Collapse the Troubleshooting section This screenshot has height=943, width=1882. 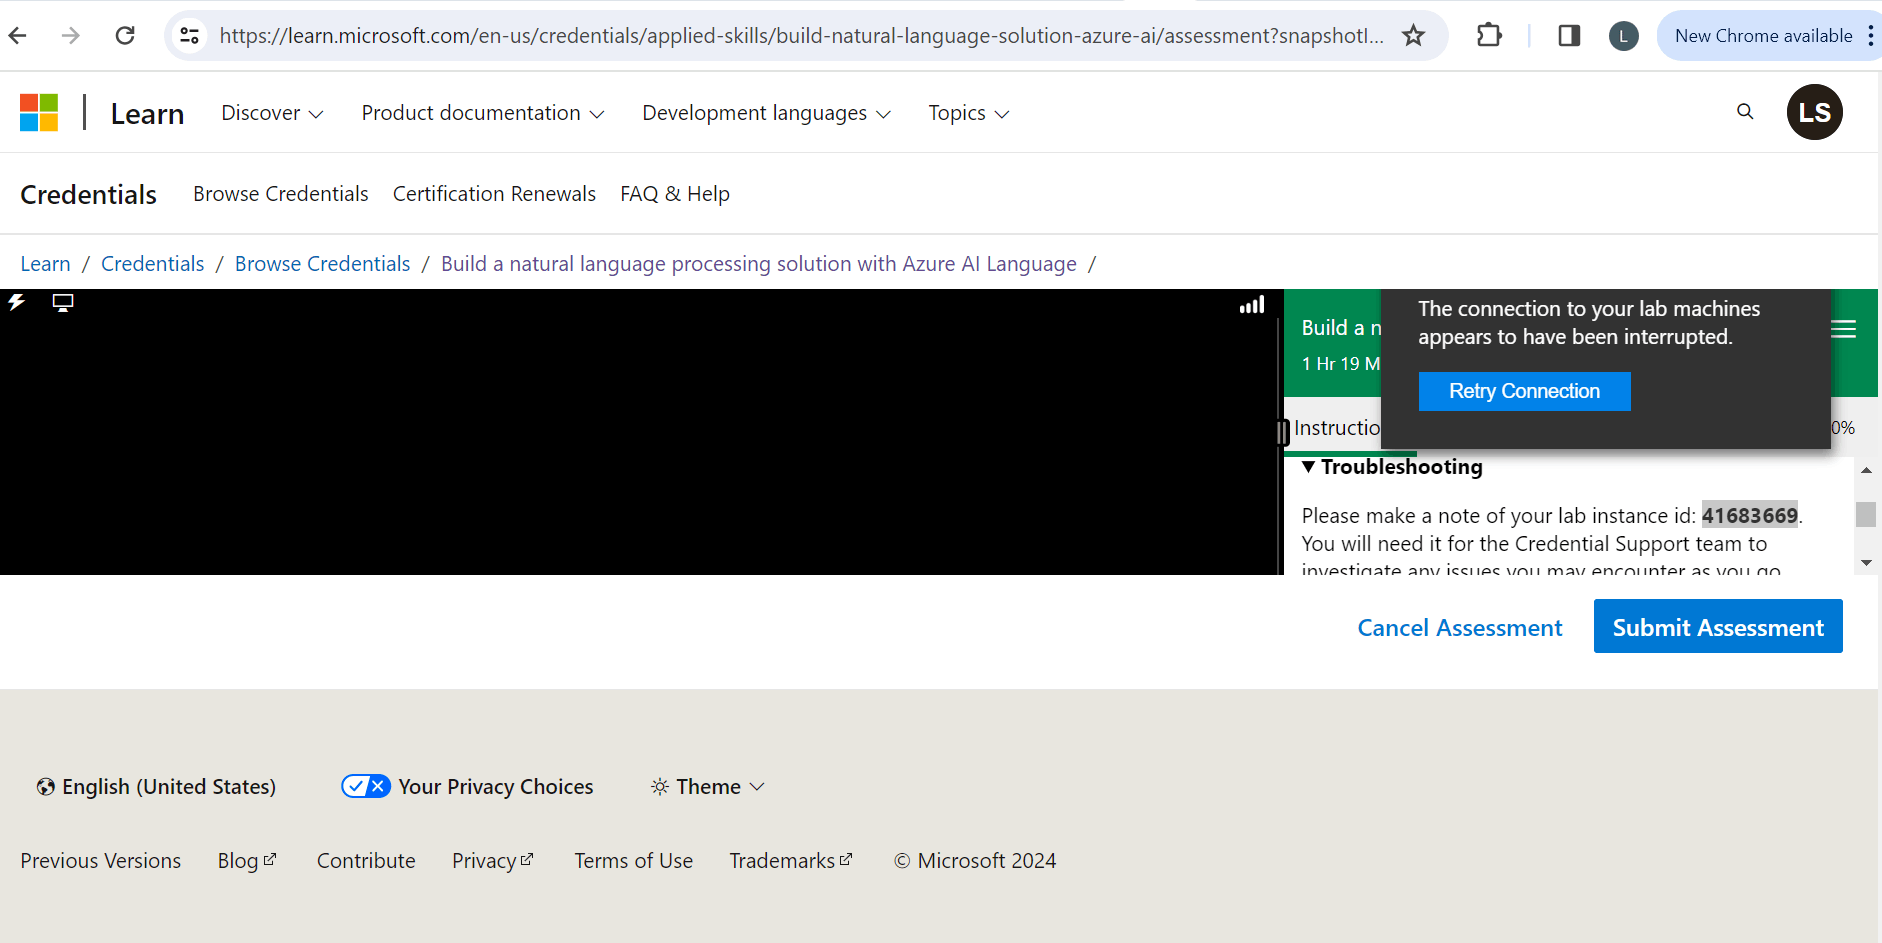[x=1392, y=467]
